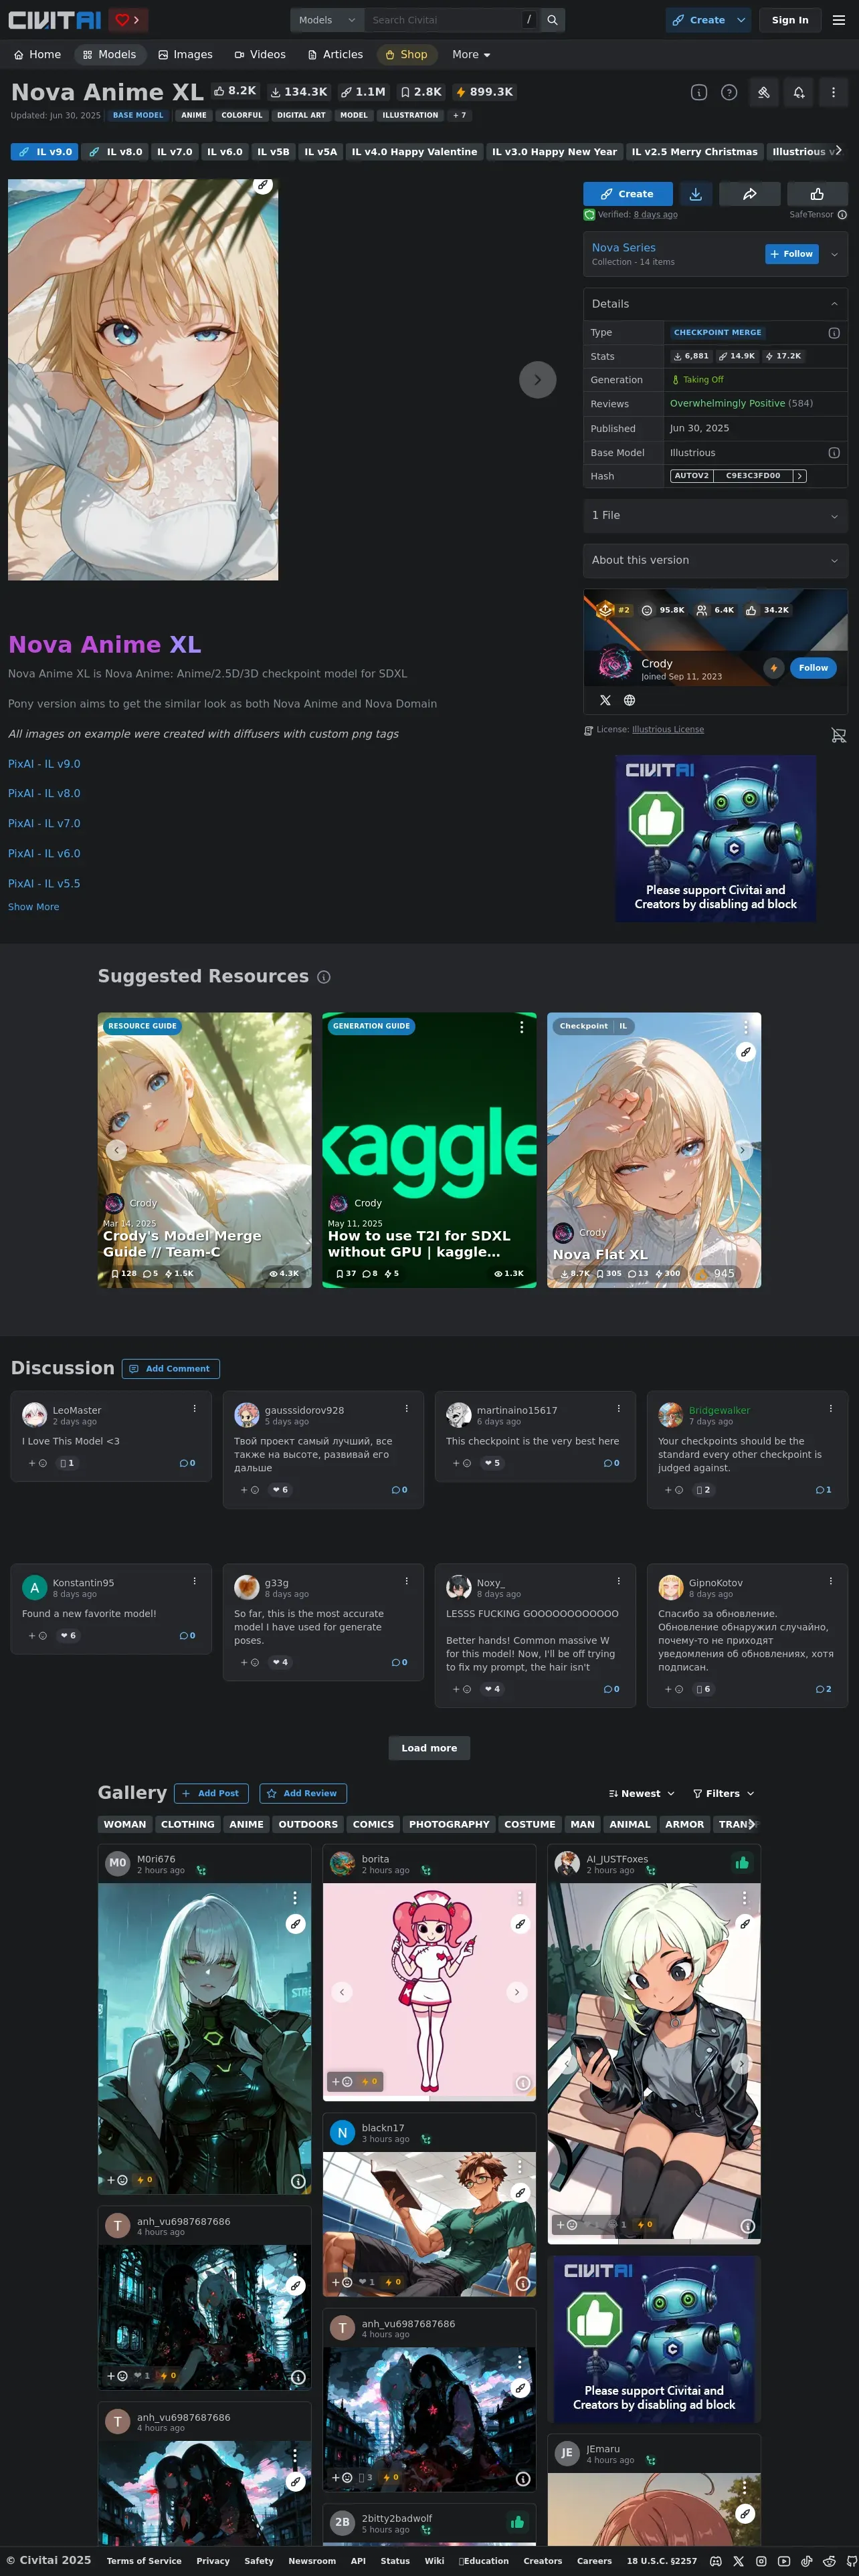Viewport: 859px width, 2576px height.
Task: Open options menu on Bridgewalker's comment
Action: point(830,1408)
